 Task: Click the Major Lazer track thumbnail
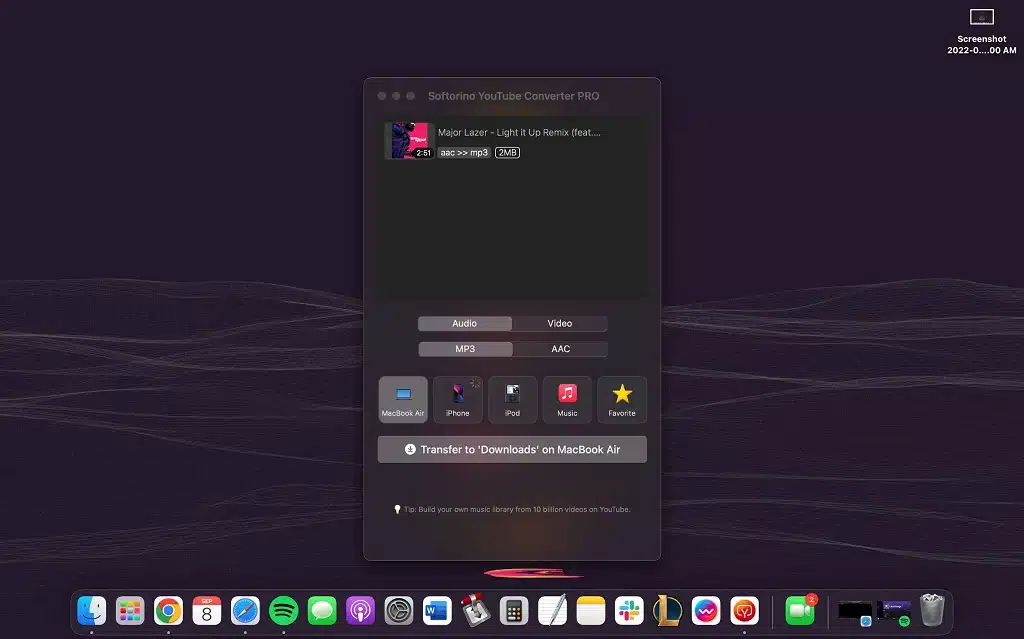point(410,141)
